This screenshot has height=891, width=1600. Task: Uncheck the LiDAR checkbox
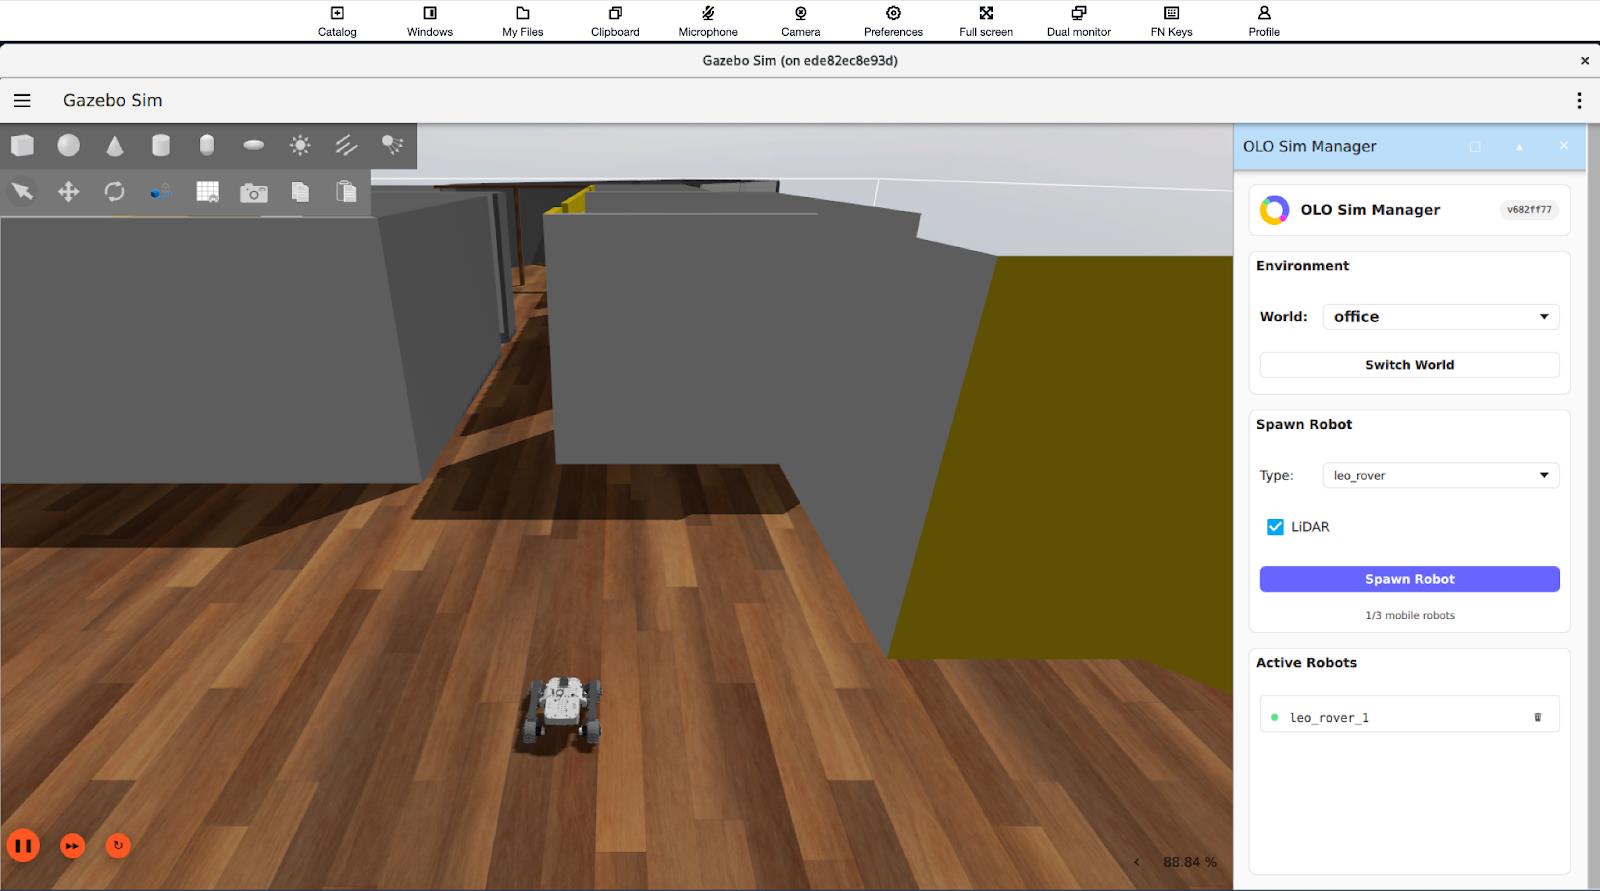tap(1275, 527)
